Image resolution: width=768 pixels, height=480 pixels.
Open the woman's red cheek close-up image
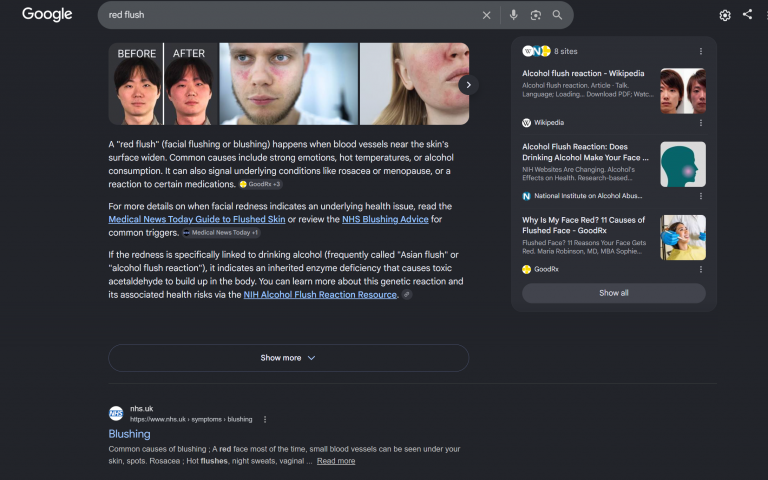click(414, 84)
